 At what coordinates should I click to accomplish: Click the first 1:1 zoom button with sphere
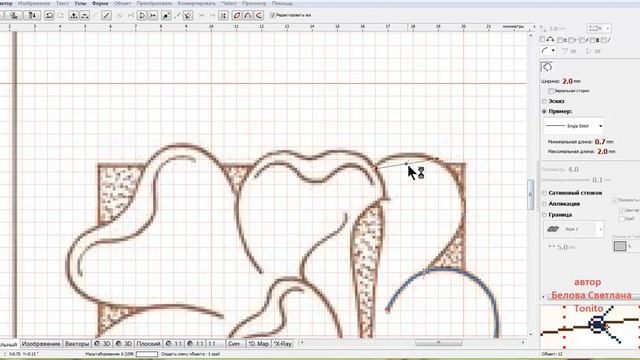(x=174, y=344)
